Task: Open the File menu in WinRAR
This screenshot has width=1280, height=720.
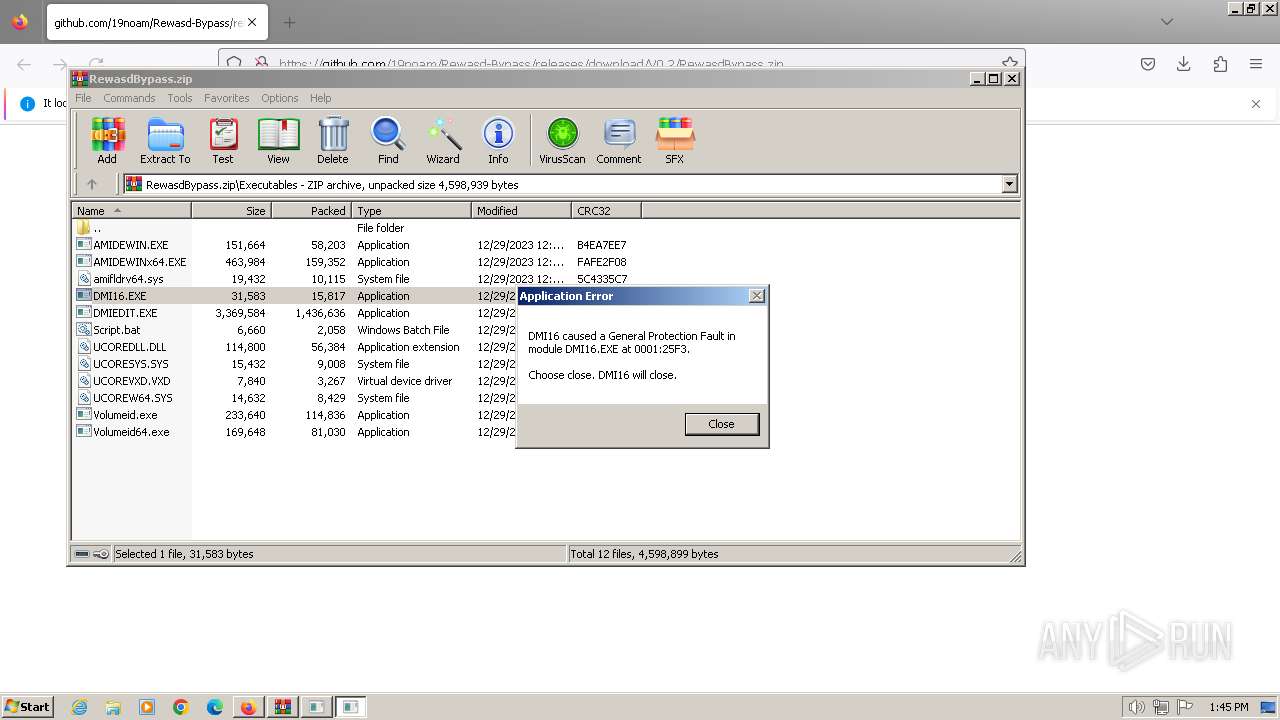Action: (x=83, y=98)
